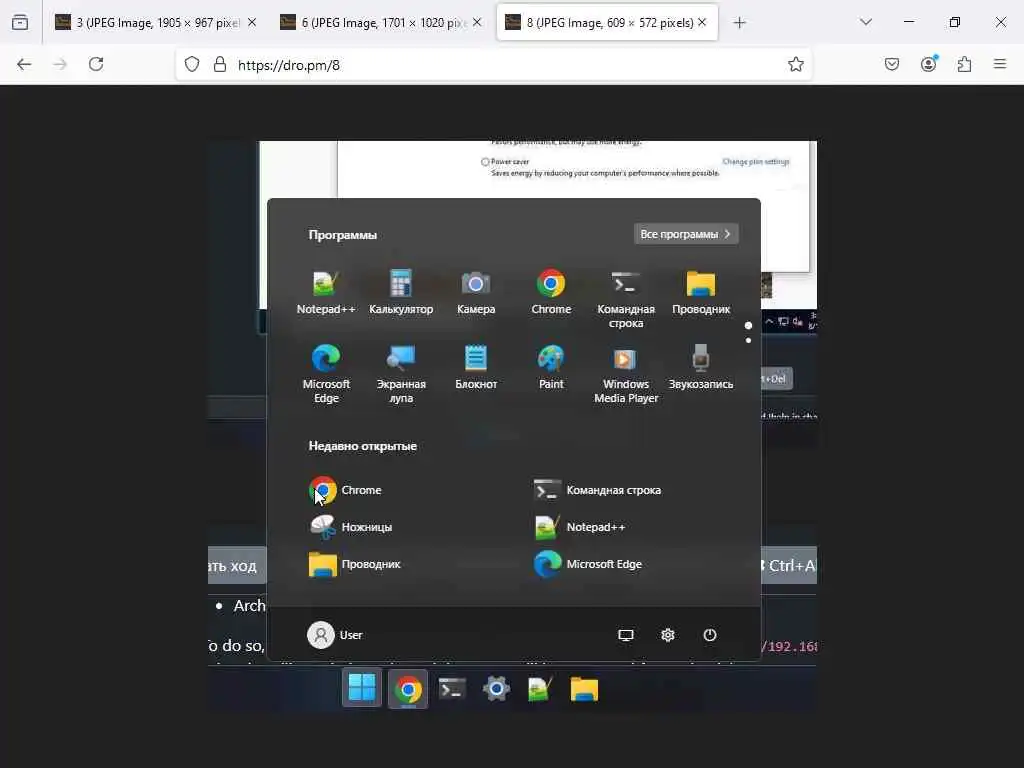This screenshot has width=1024, height=768.
Task: Open Проводник from the pinned programs grid
Action: click(x=701, y=291)
